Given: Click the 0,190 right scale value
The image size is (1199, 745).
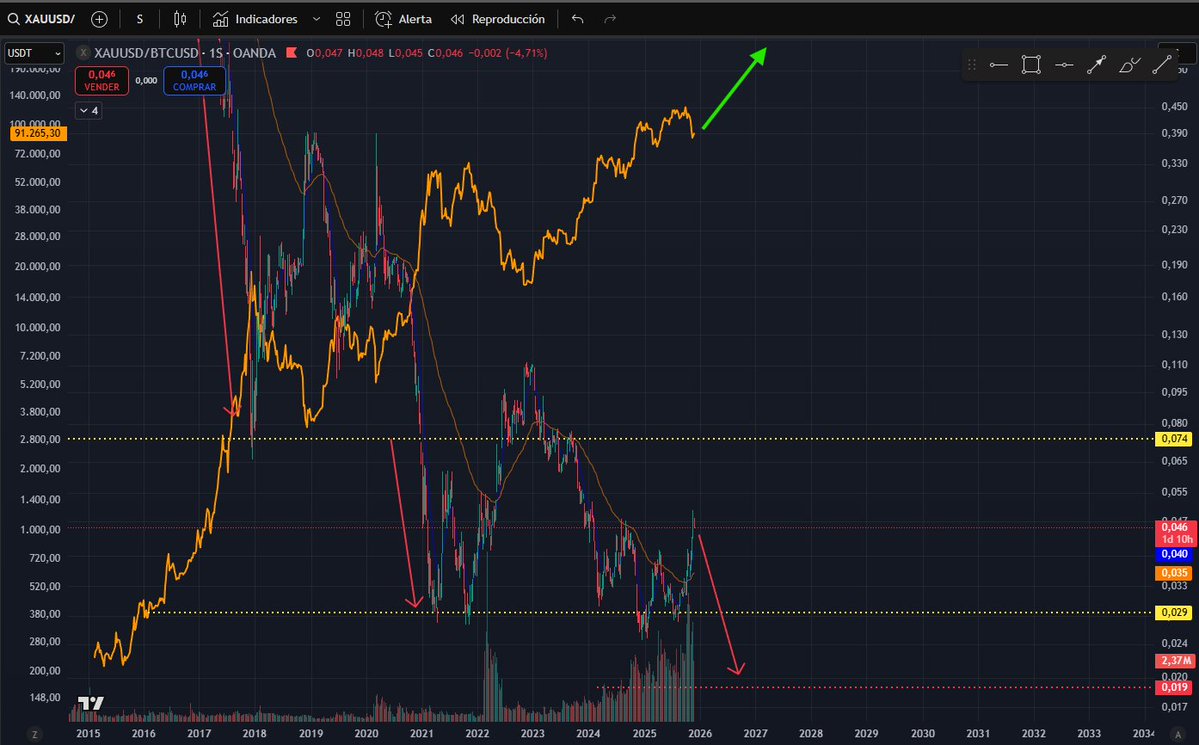Looking at the screenshot, I should (x=1175, y=265).
